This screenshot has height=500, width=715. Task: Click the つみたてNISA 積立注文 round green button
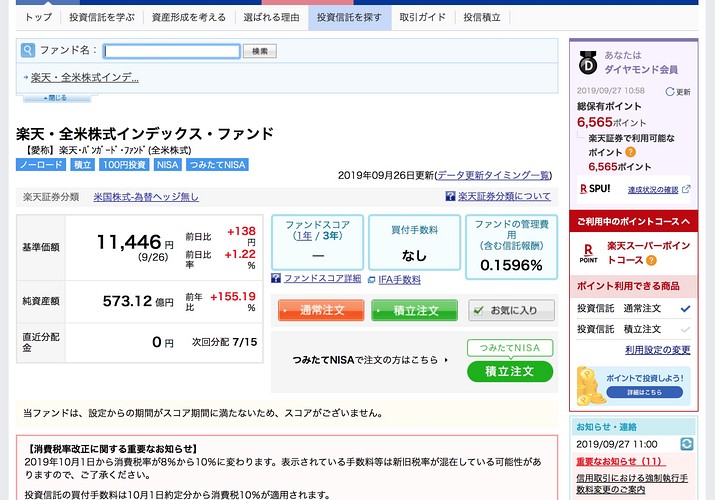coord(510,371)
